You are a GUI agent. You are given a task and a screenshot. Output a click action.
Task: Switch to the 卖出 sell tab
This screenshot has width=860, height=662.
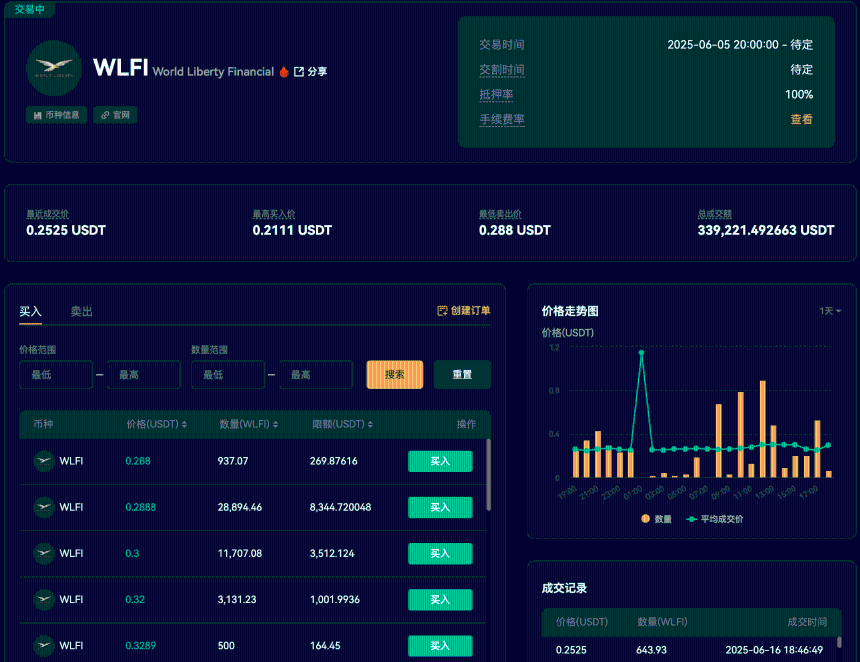pos(82,311)
